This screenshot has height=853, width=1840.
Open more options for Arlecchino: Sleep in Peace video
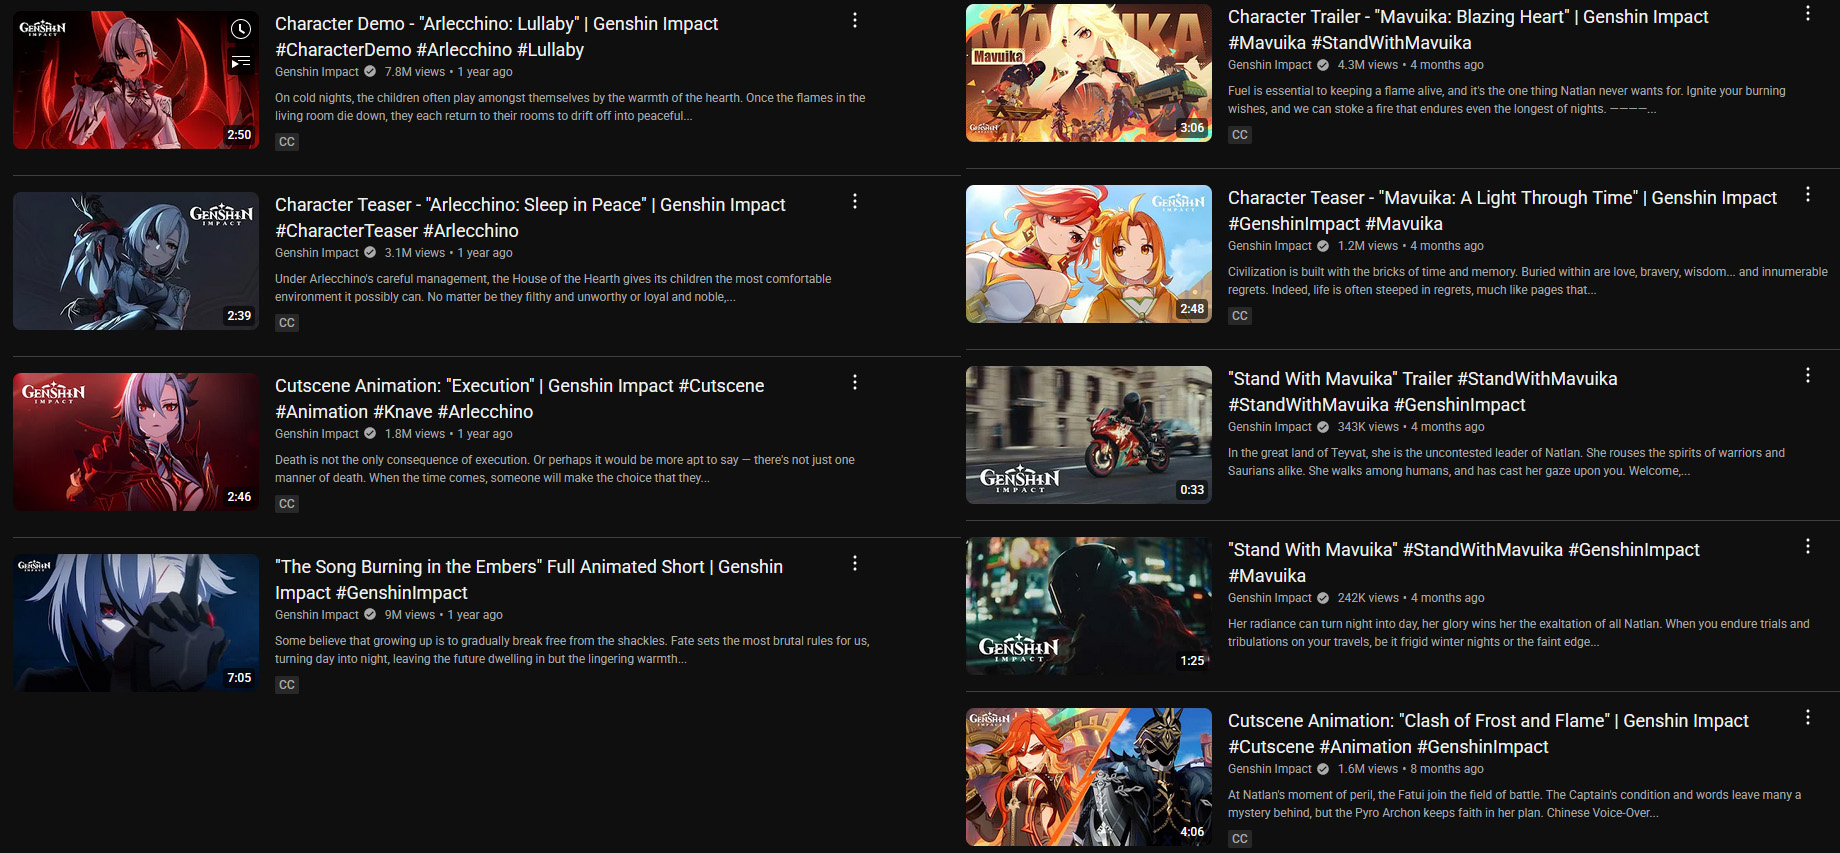pyautogui.click(x=855, y=202)
